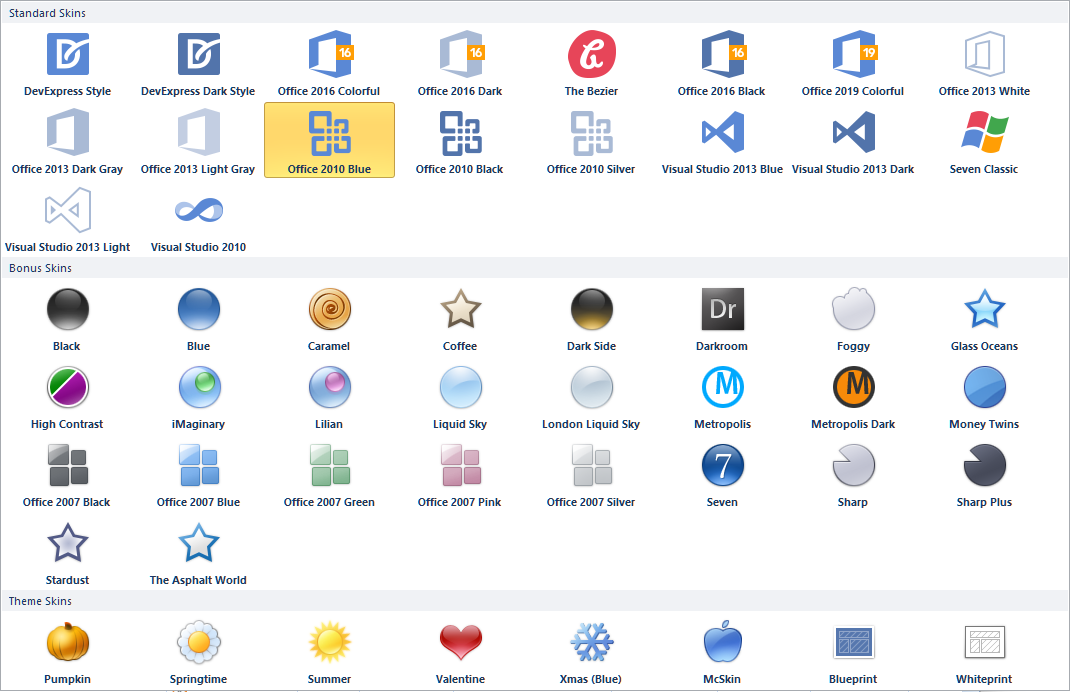This screenshot has height=692, width=1070.
Task: Select the High Contrast skin icon
Action: tap(68, 387)
